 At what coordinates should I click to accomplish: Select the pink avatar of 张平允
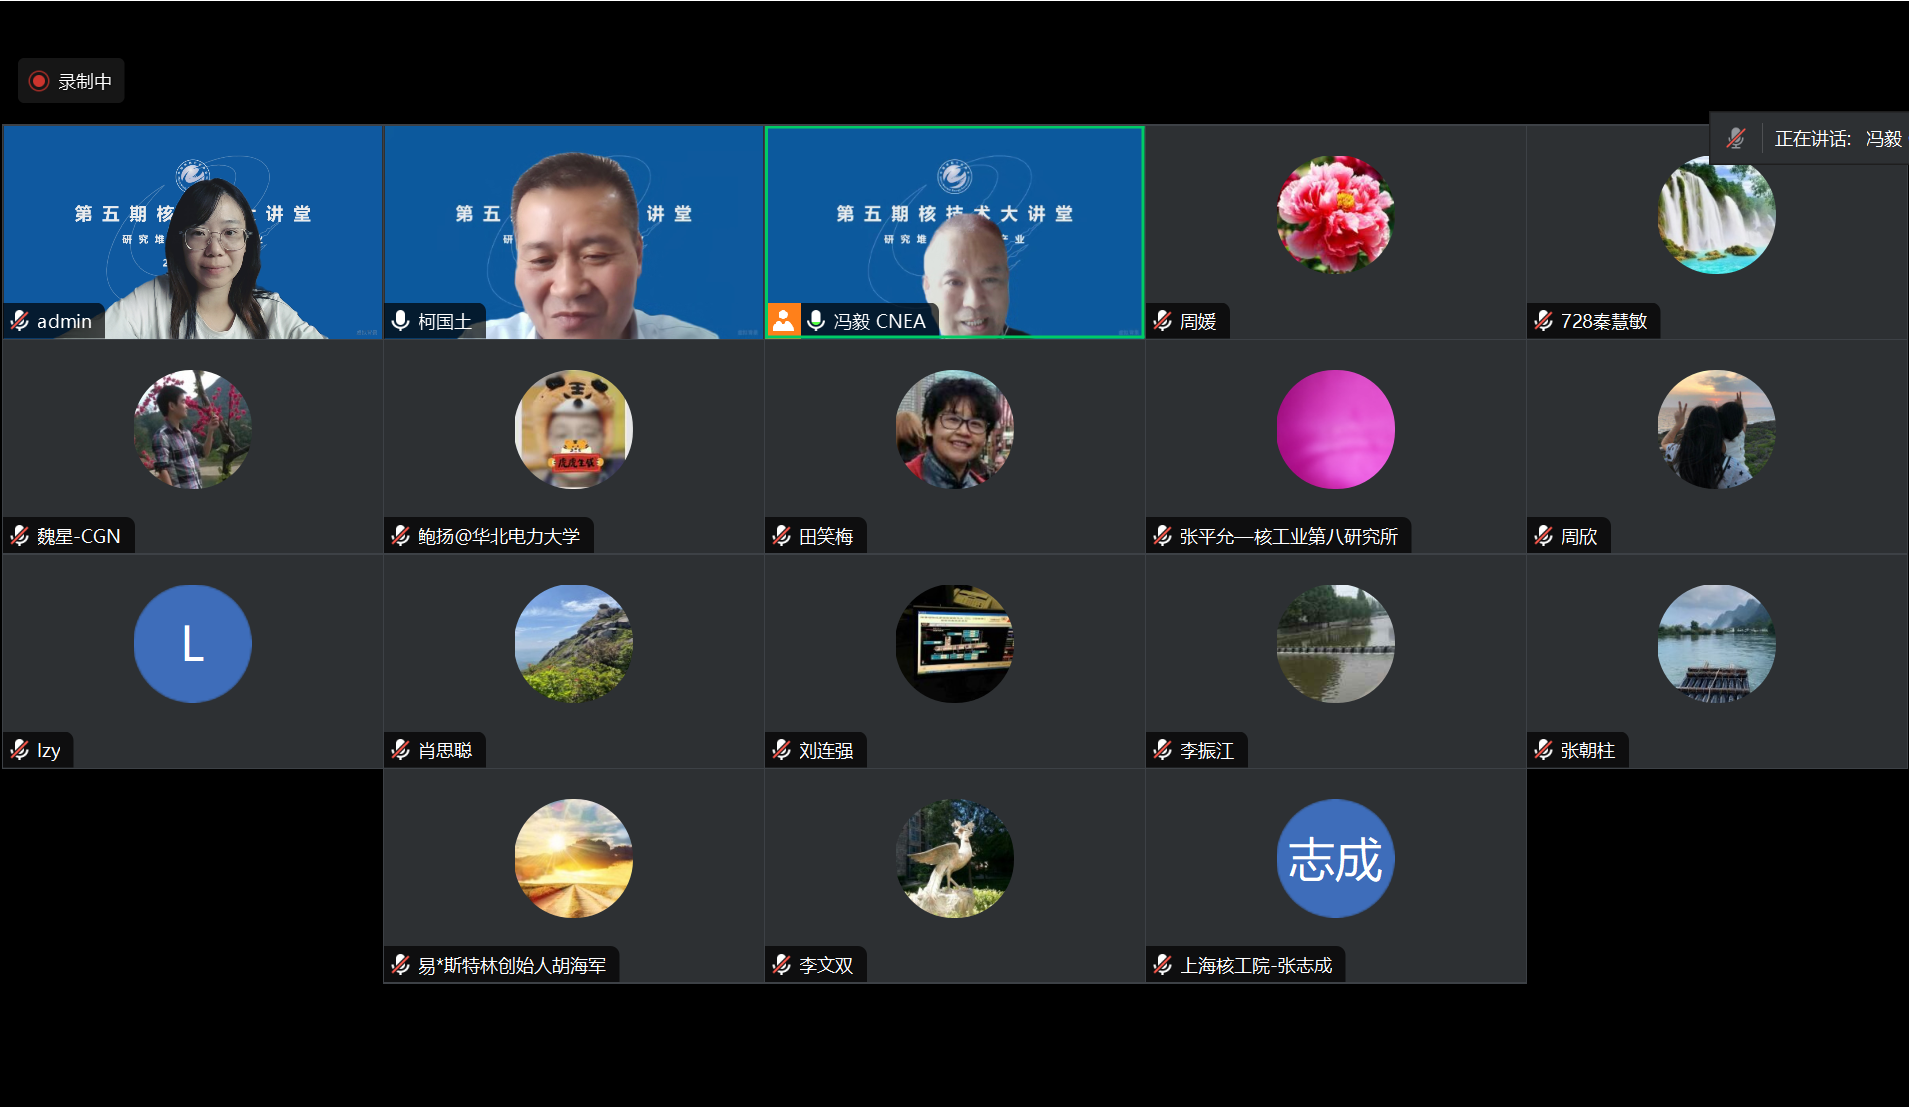1335,429
